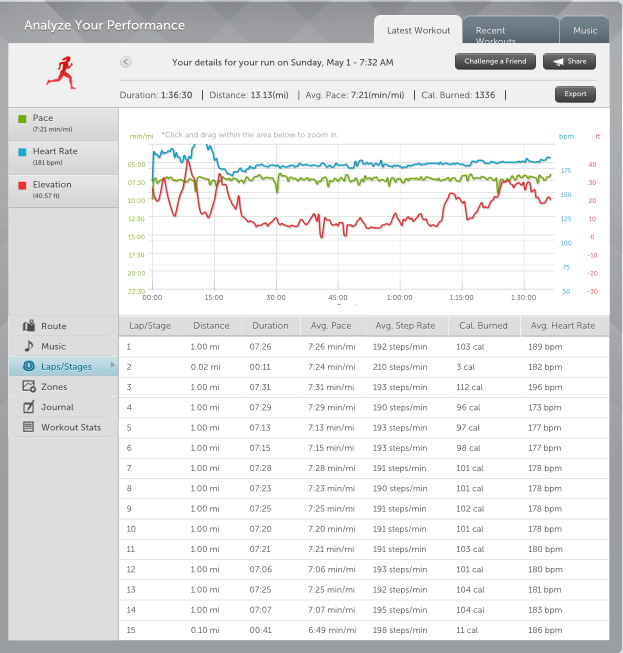Click the run date heading Sunday, May 1
623x653 pixels.
click(x=283, y=62)
